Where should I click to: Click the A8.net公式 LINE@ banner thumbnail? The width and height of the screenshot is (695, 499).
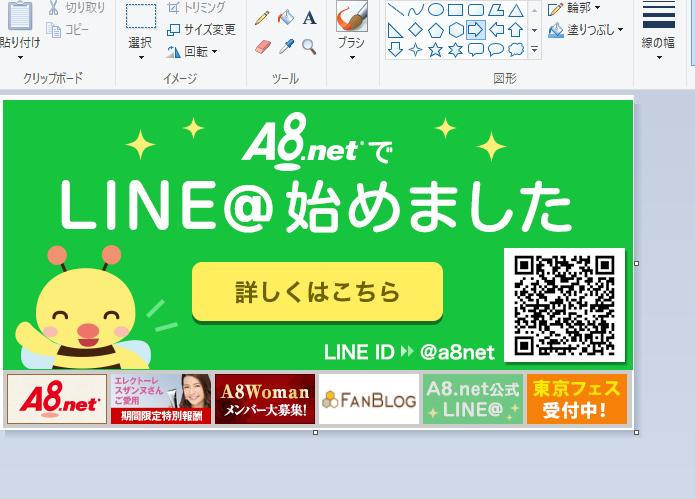[x=473, y=399]
